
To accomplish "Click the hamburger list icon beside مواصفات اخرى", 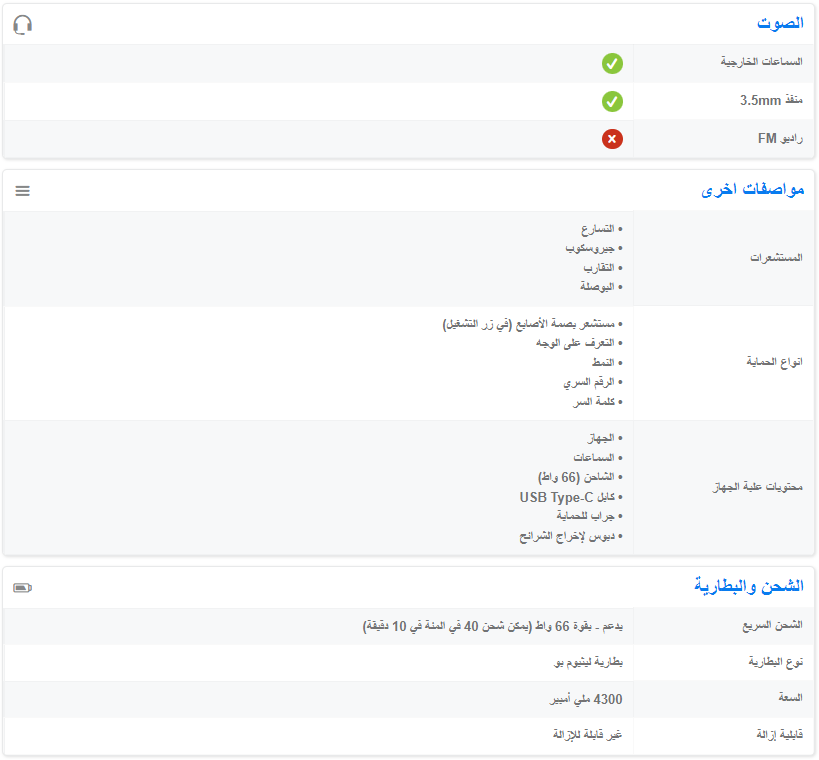I will tap(22, 190).
